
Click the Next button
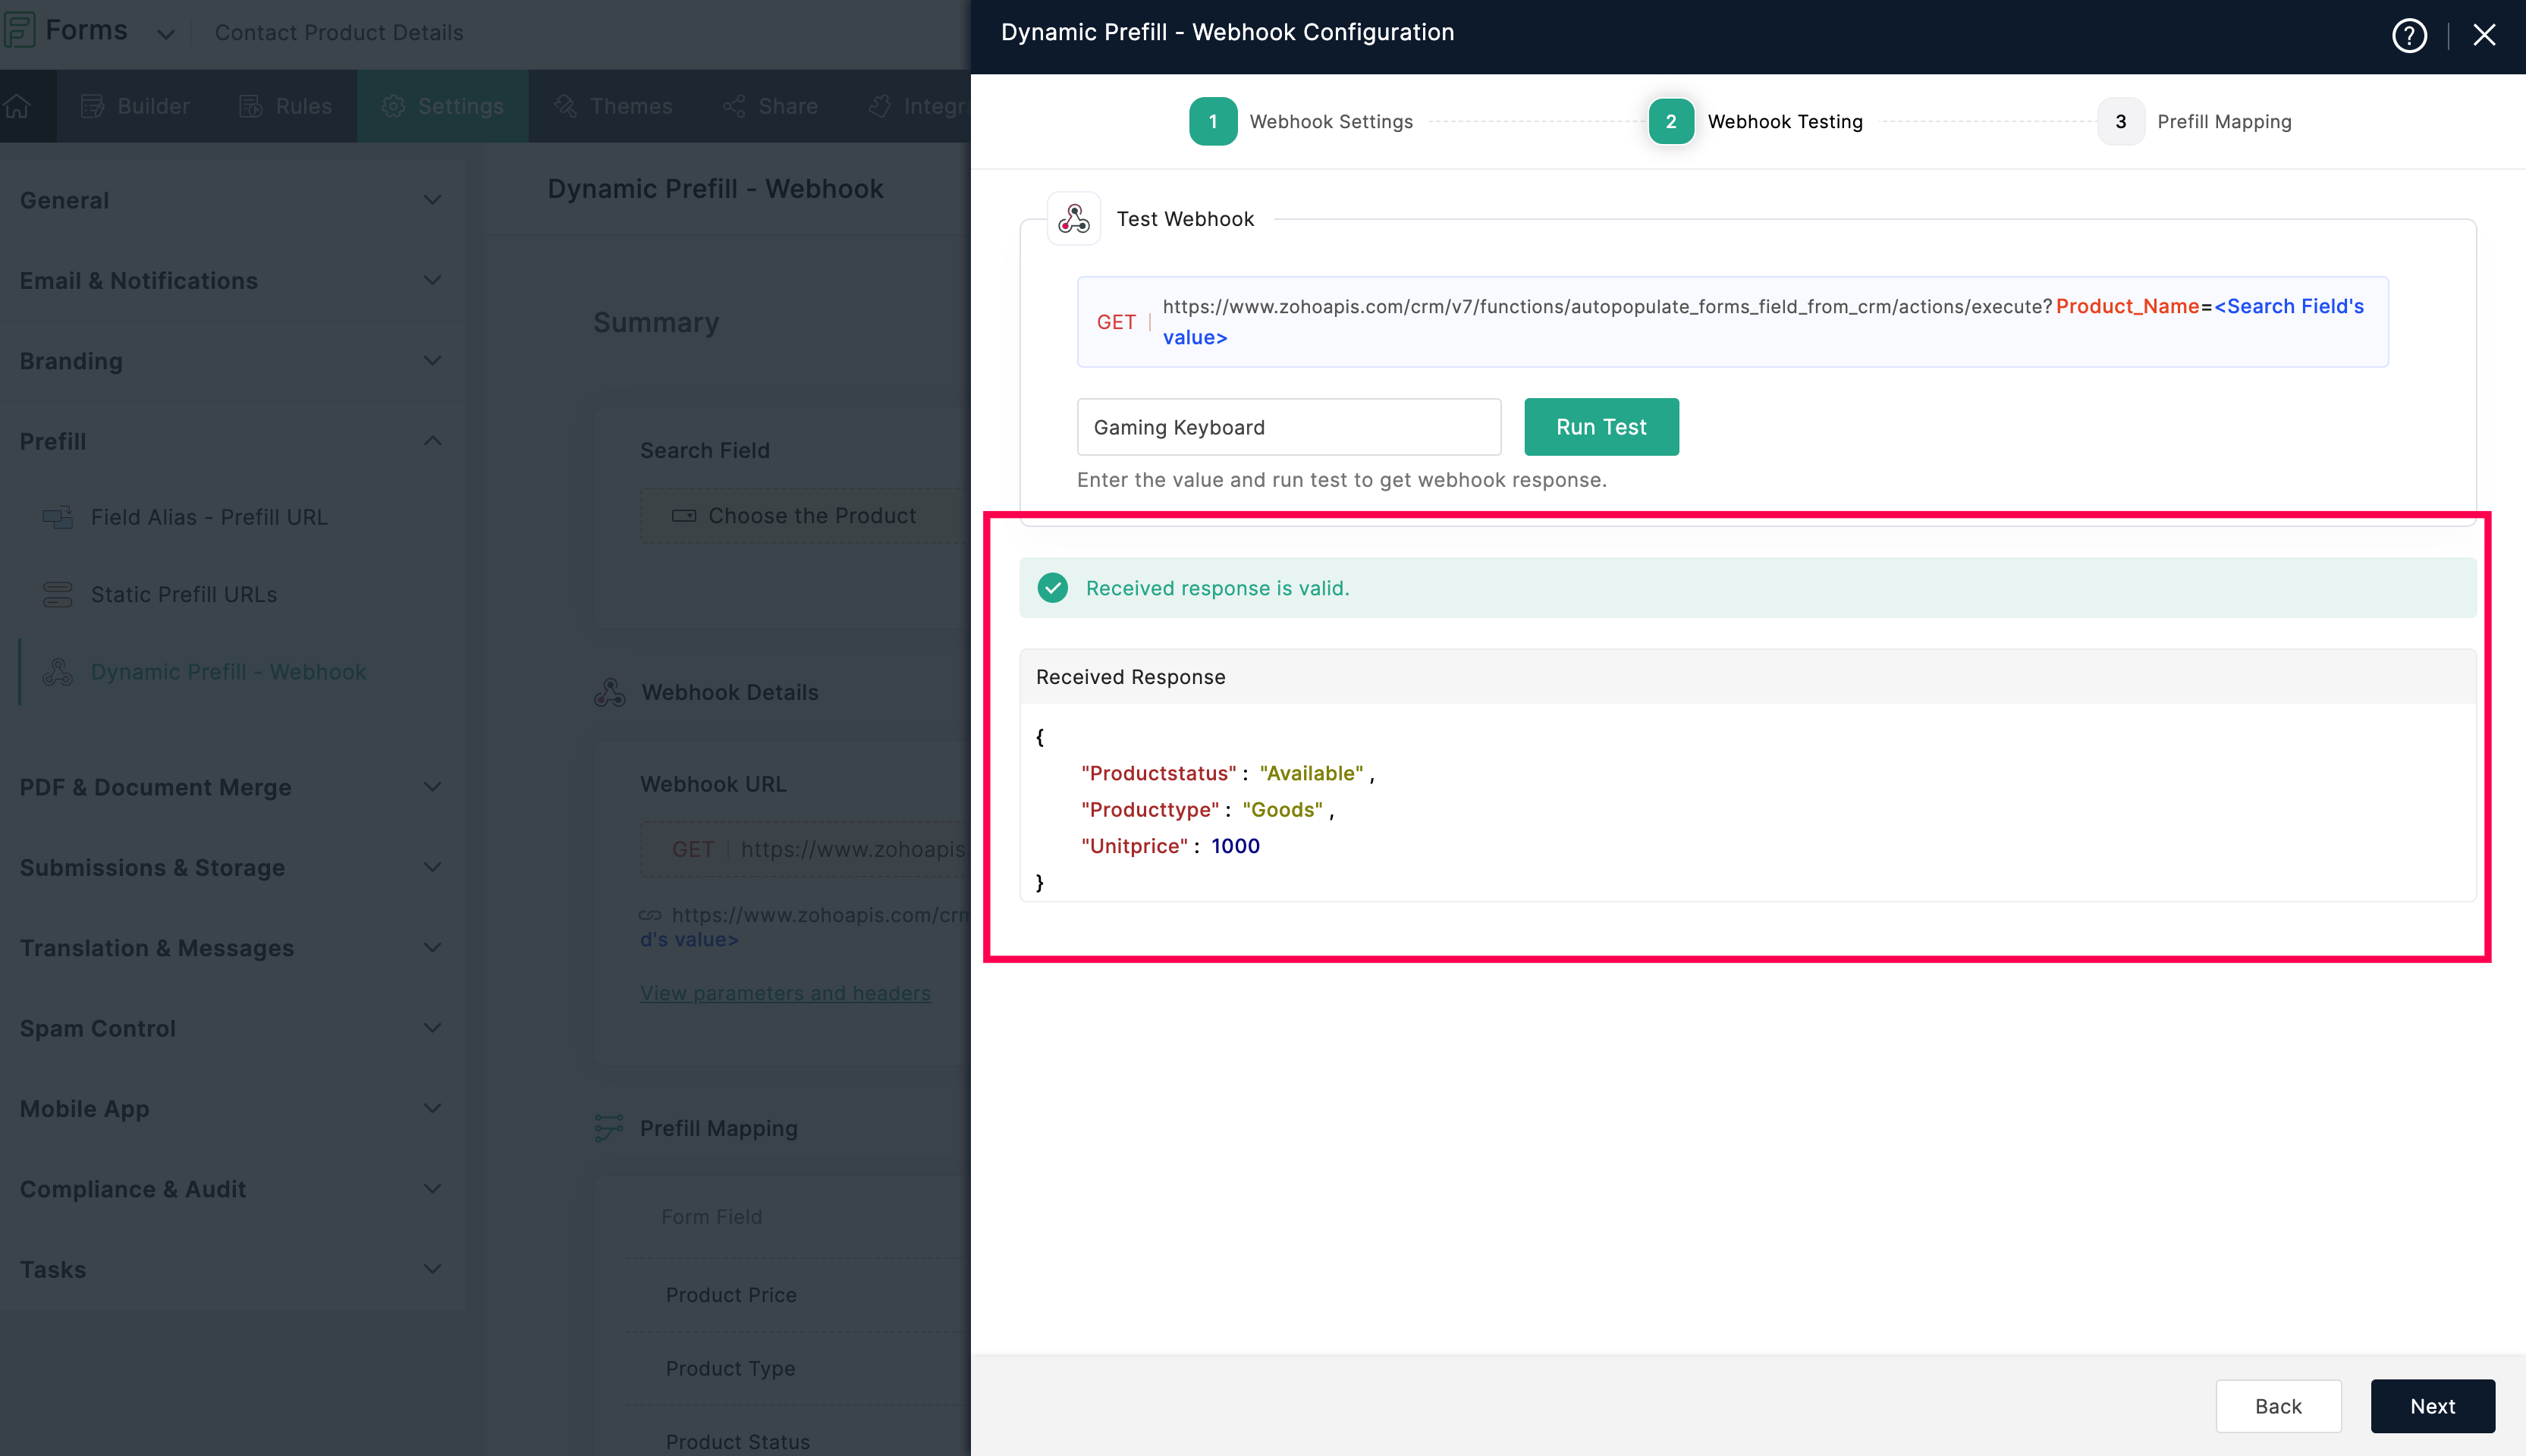pyautogui.click(x=2431, y=1406)
